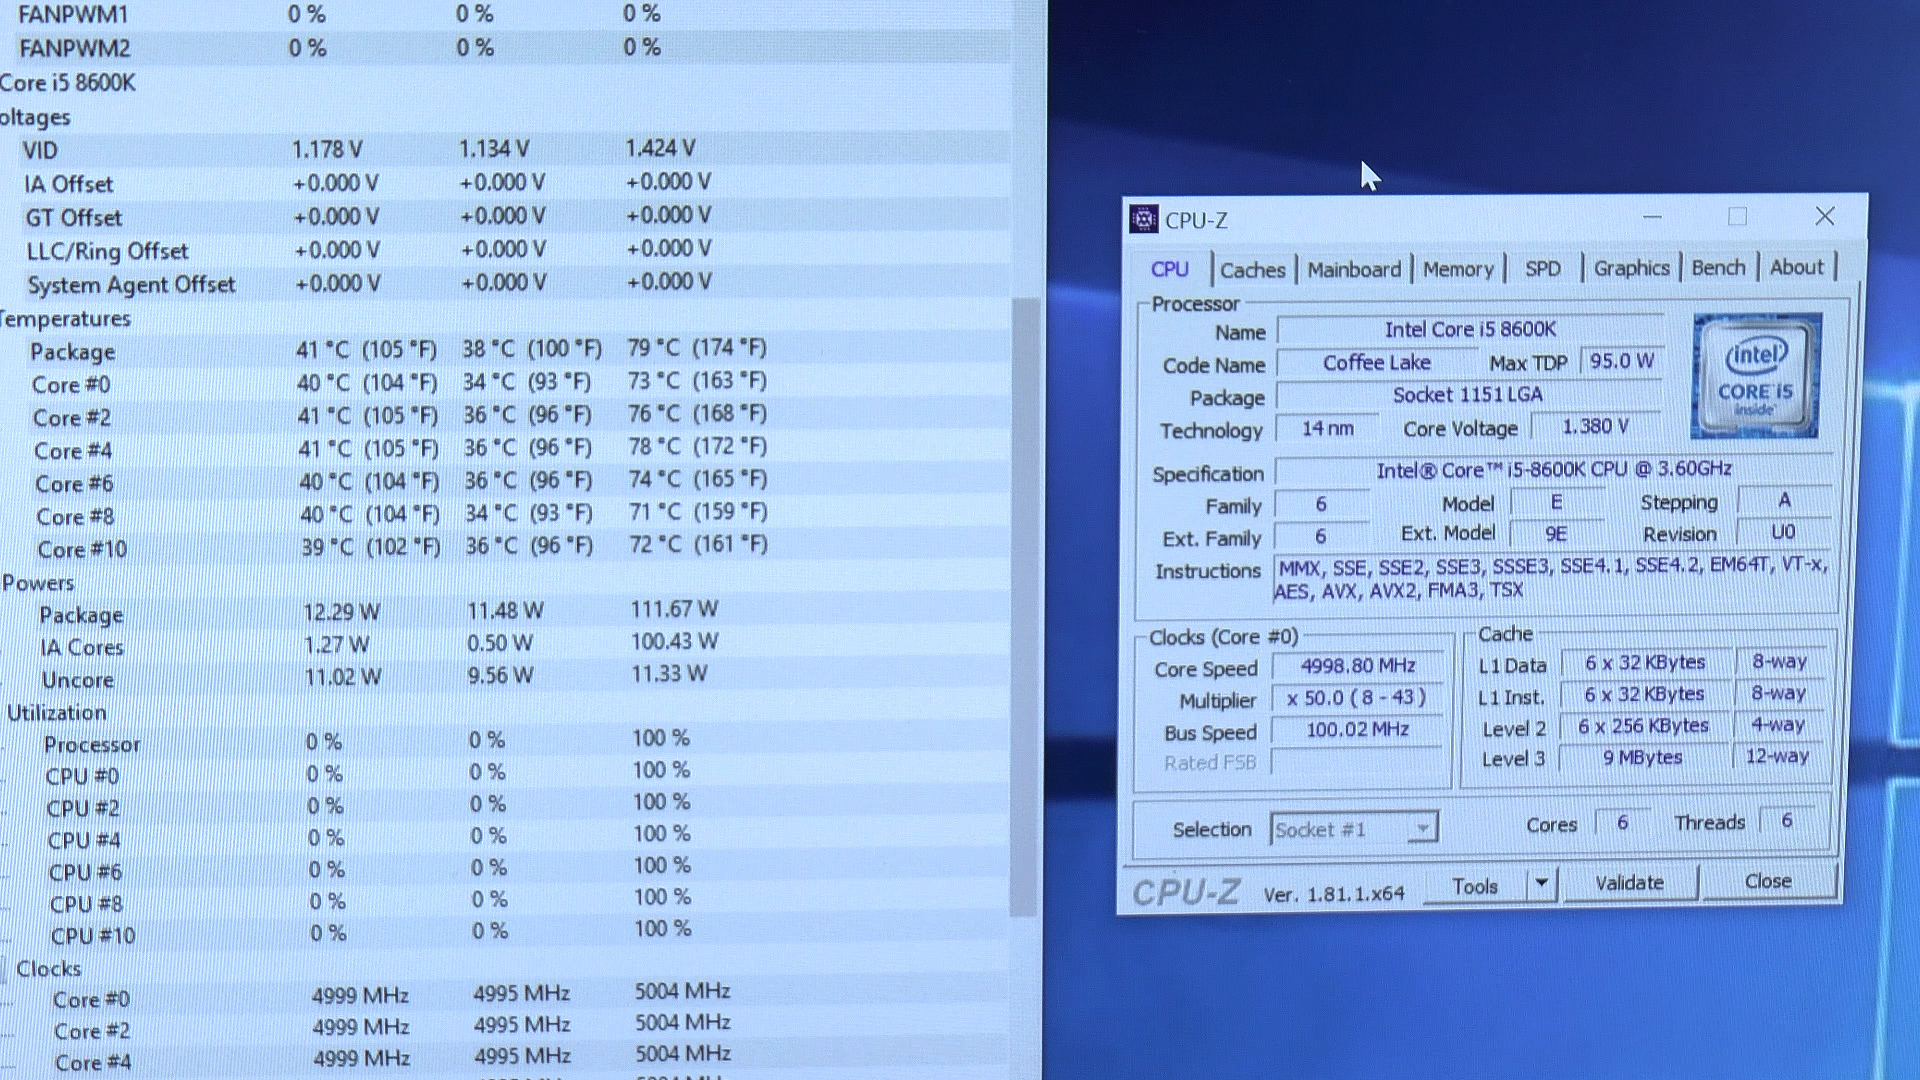
Task: Select the Uncore power row
Action: 505,678
